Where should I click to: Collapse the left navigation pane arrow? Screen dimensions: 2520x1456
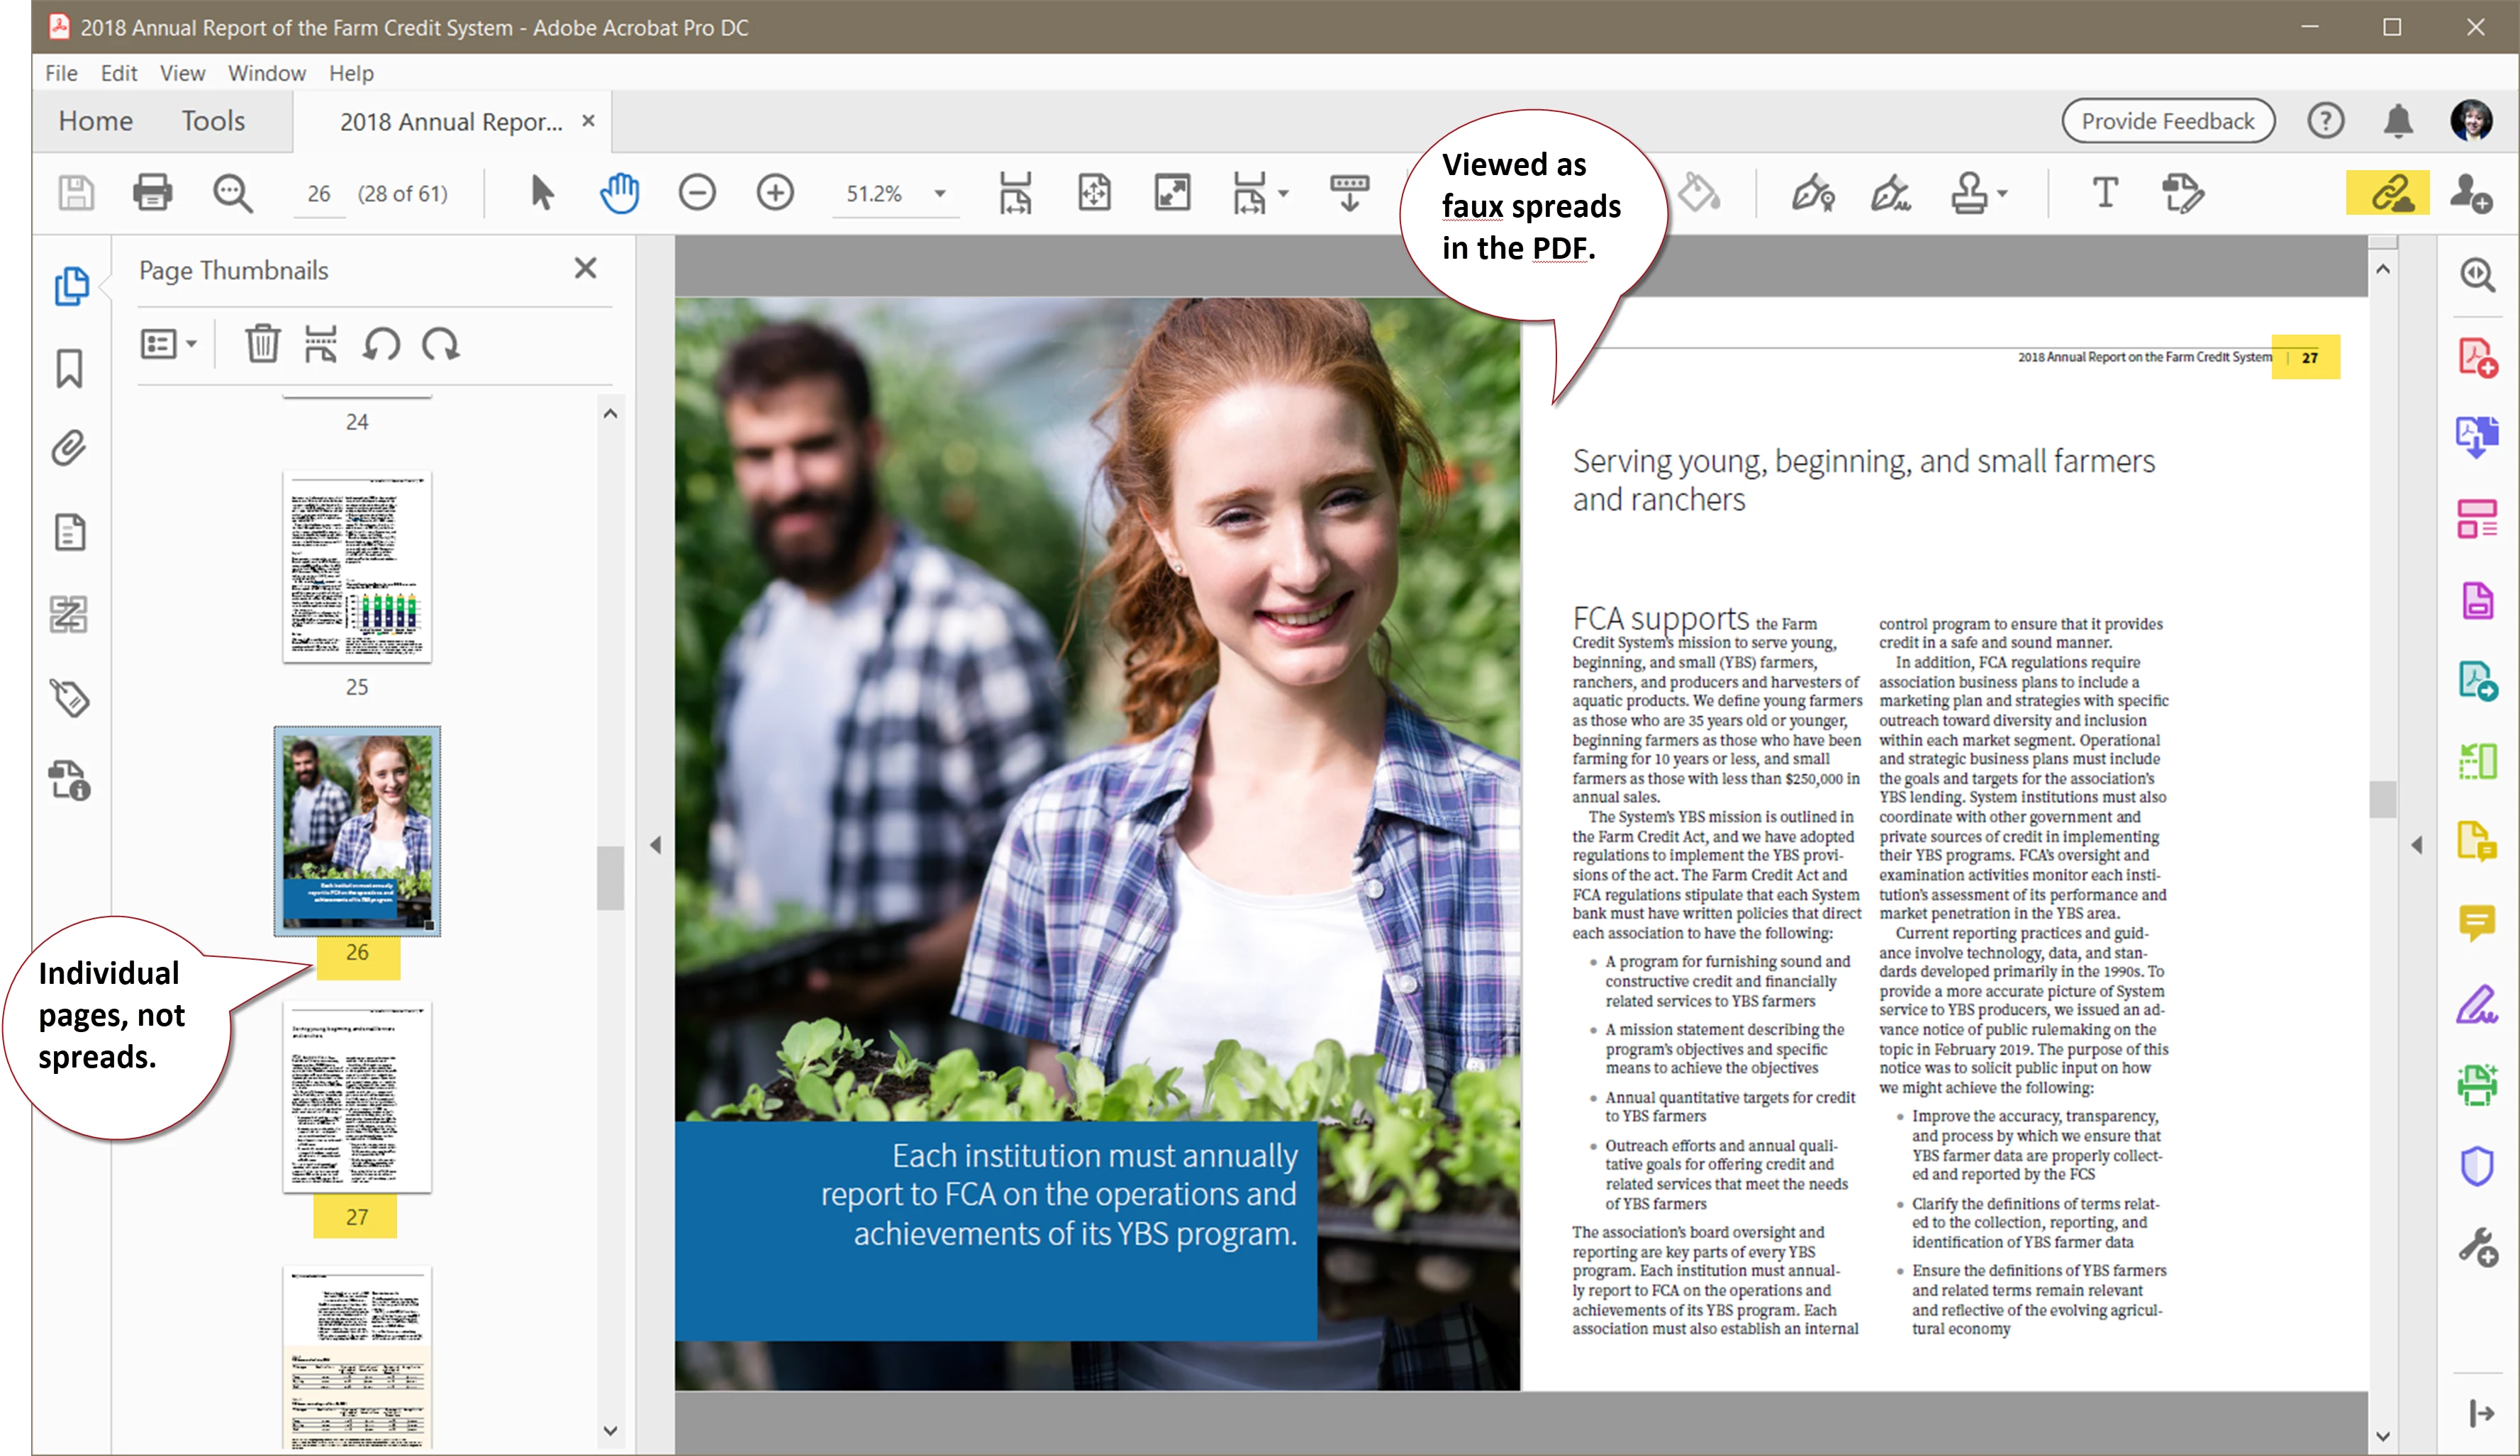pos(655,845)
